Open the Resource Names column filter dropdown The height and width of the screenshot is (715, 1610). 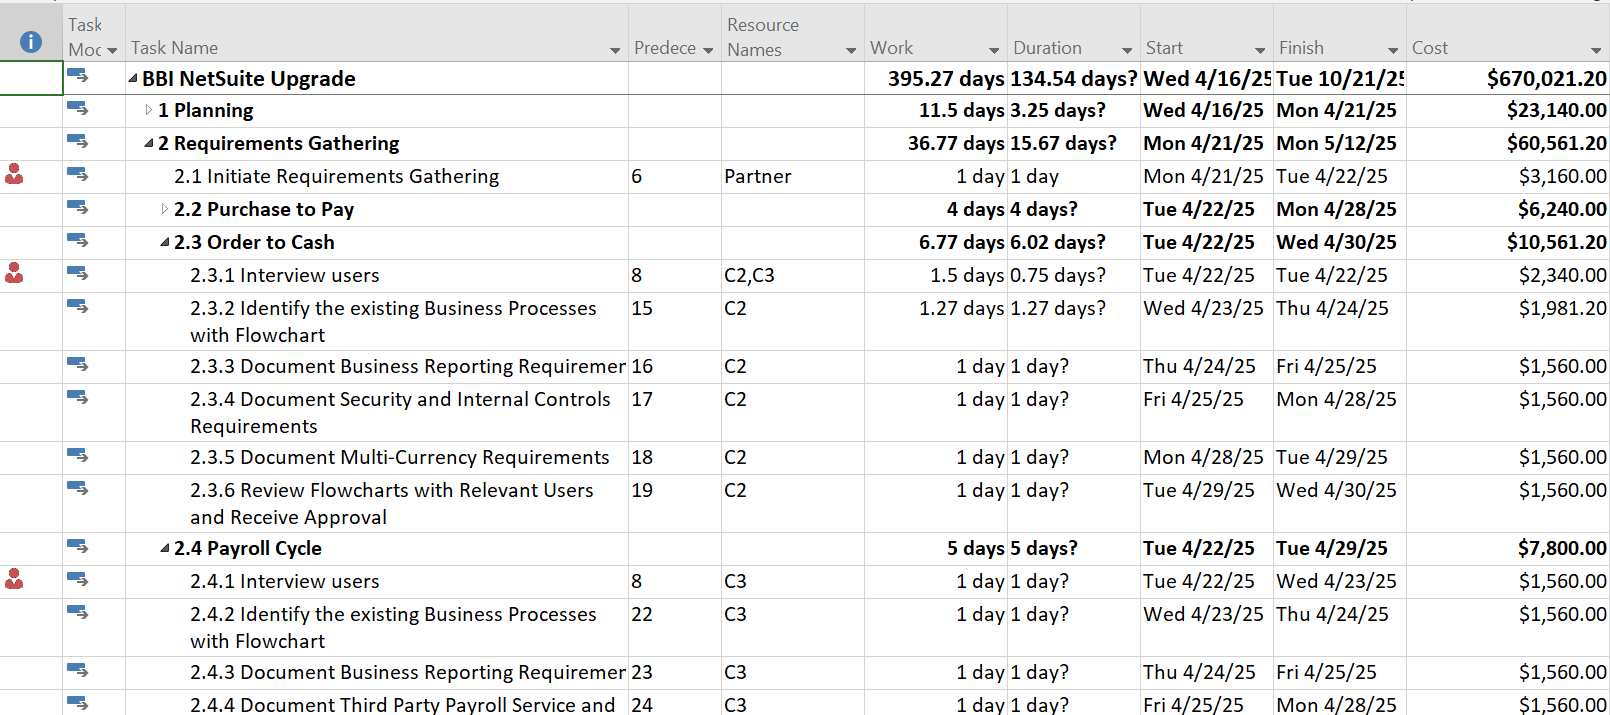pyautogui.click(x=851, y=50)
